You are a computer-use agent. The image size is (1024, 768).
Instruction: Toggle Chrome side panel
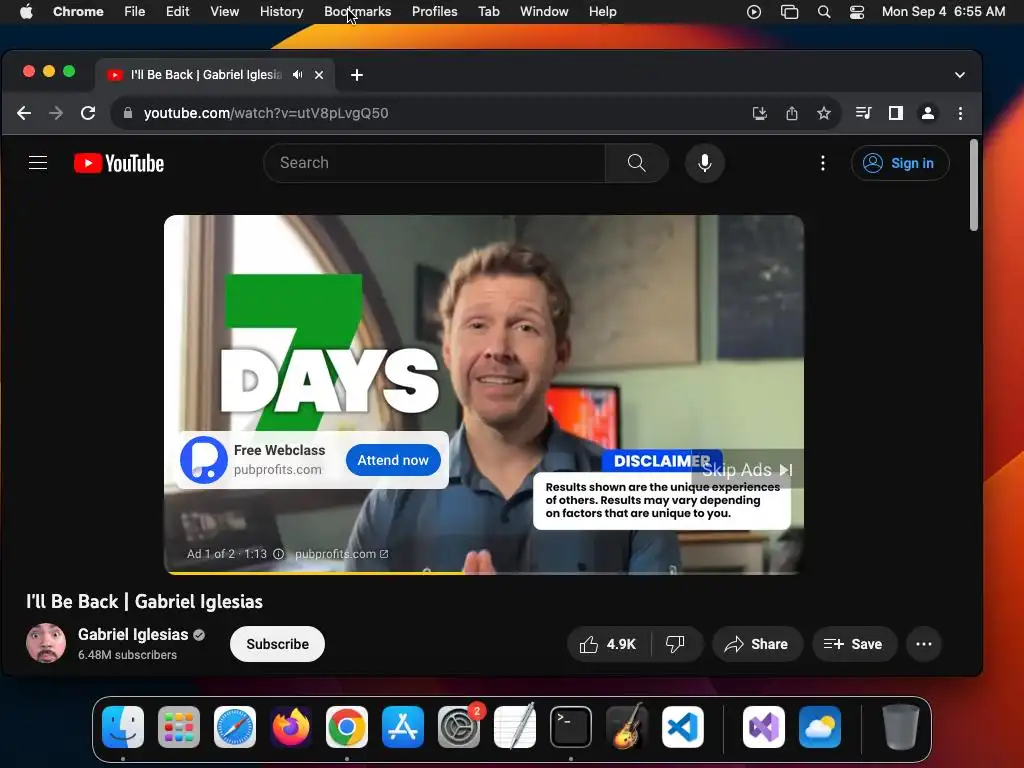[x=895, y=113]
